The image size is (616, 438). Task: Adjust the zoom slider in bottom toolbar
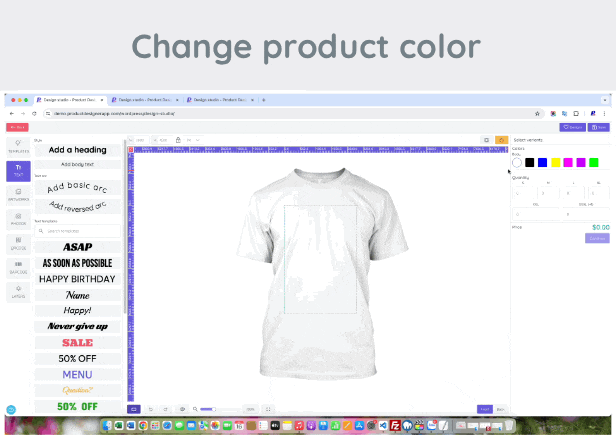coord(208,409)
